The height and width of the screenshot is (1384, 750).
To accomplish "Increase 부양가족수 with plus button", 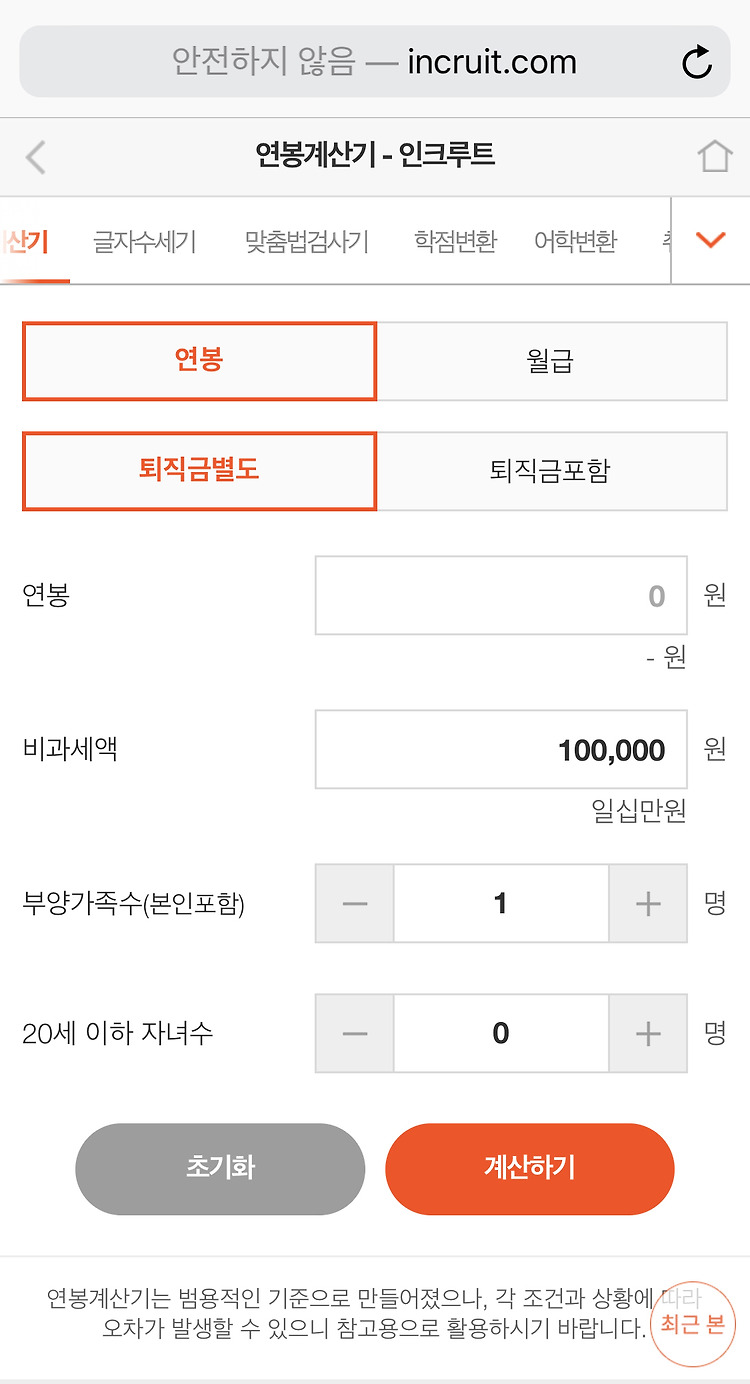I will point(648,903).
